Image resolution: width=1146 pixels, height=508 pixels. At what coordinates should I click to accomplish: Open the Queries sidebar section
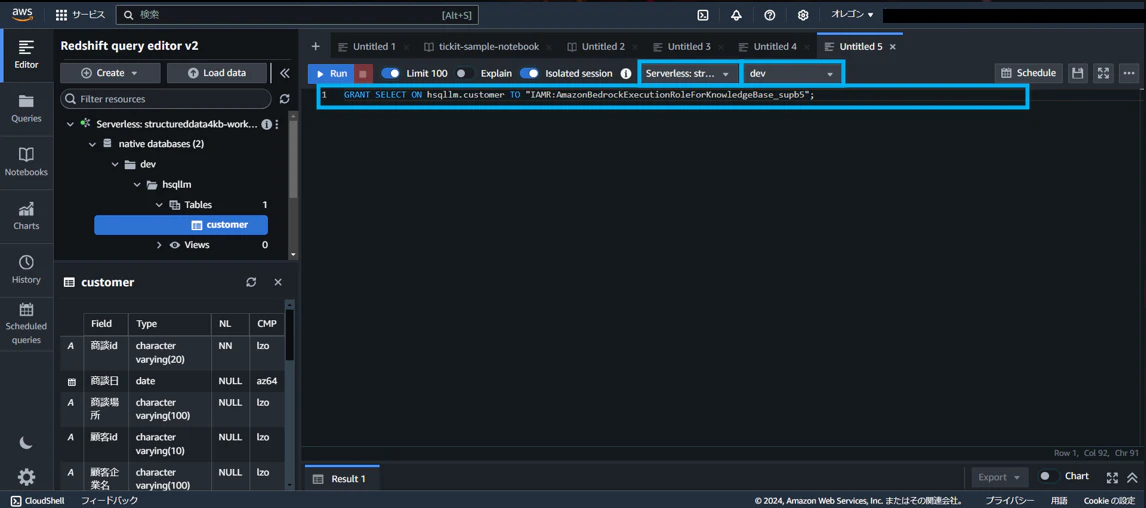pos(26,108)
